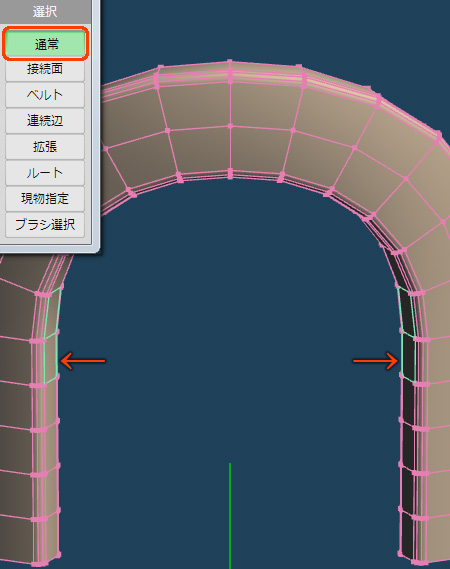The width and height of the screenshot is (450, 569).
Task: Click the right red arrow annotation
Action: pyautogui.click(x=376, y=361)
